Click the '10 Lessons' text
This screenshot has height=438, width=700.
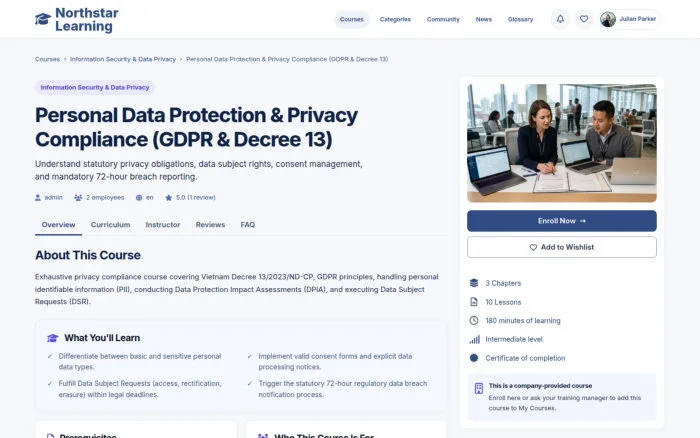[503, 302]
